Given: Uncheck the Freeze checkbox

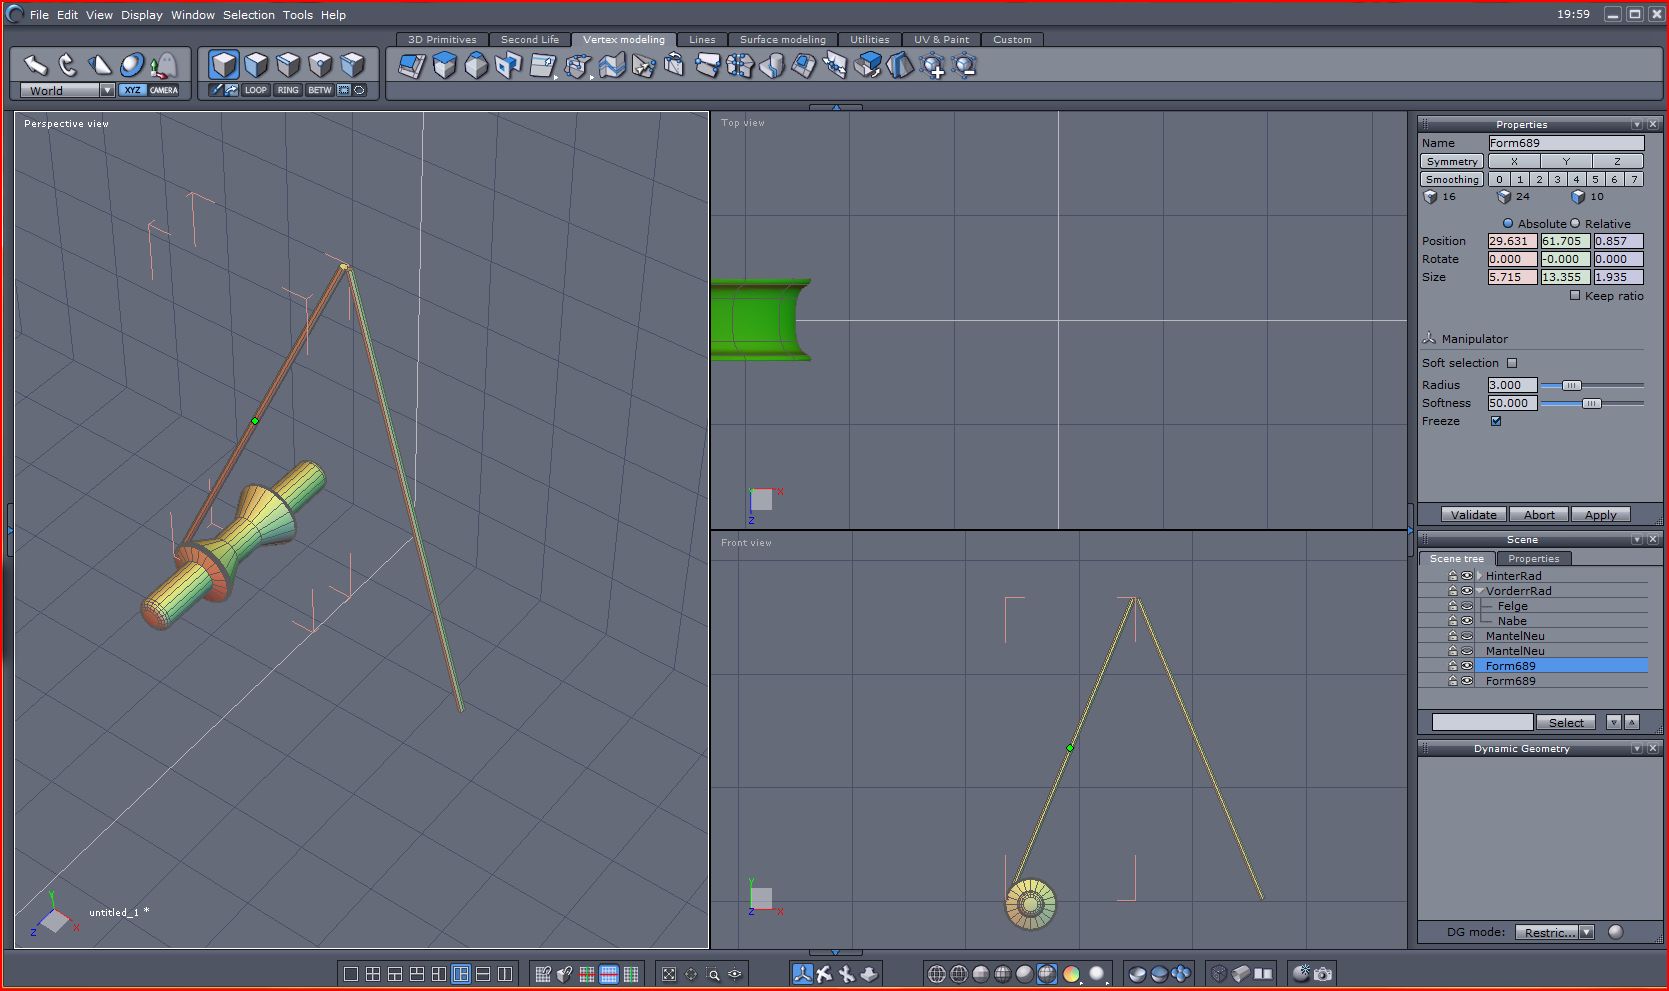Looking at the screenshot, I should click(x=1496, y=421).
